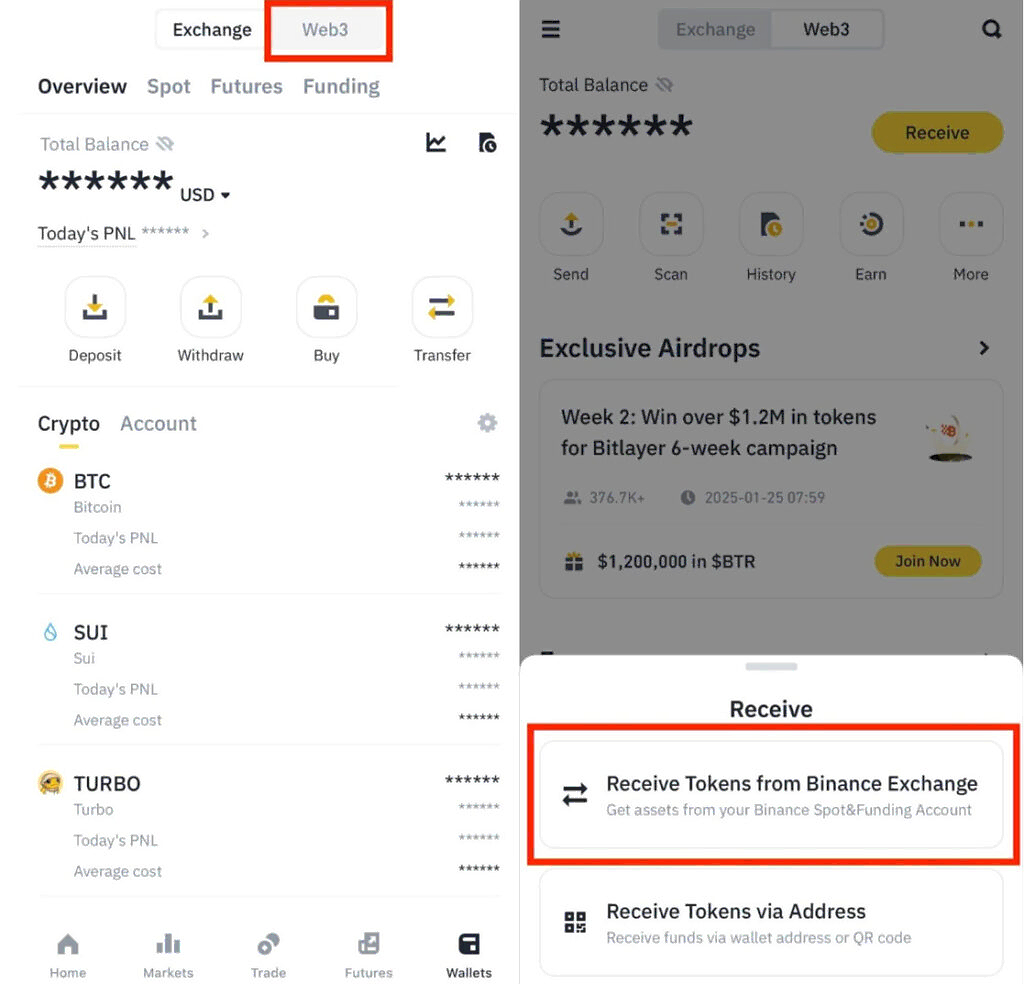Toggle balance visibility eye on Exchange screen
The image size is (1024, 984).
point(165,144)
